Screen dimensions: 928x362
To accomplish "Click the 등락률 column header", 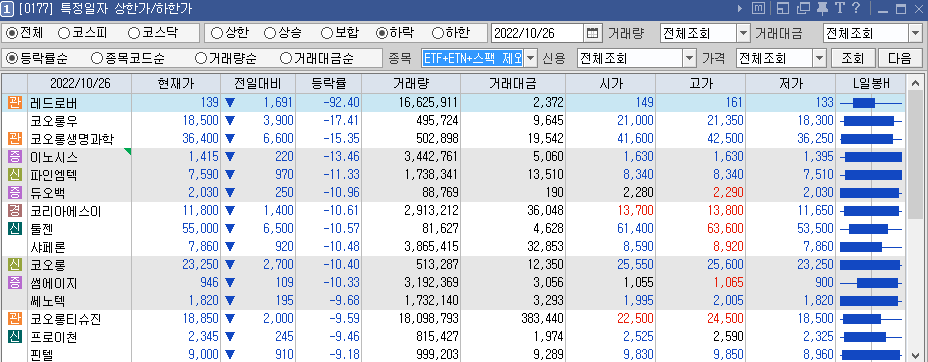I will click(327, 83).
